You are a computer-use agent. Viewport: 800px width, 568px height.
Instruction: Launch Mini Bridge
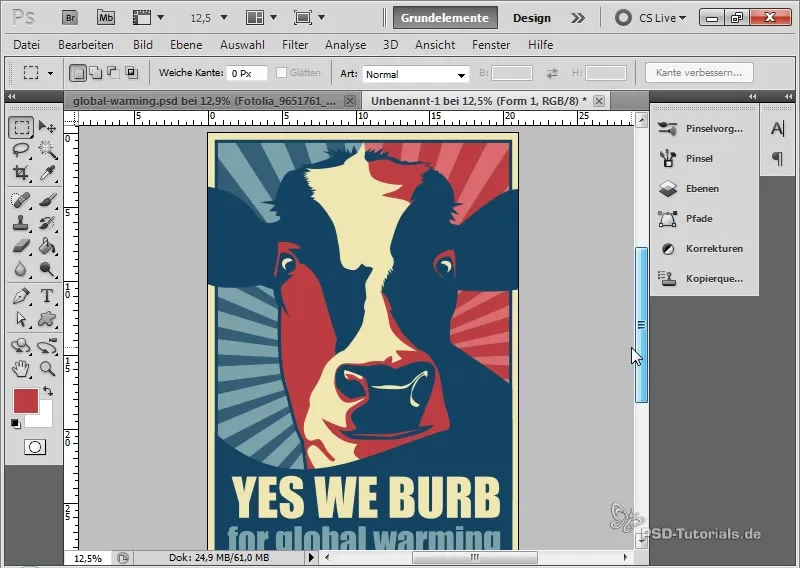[x=106, y=18]
